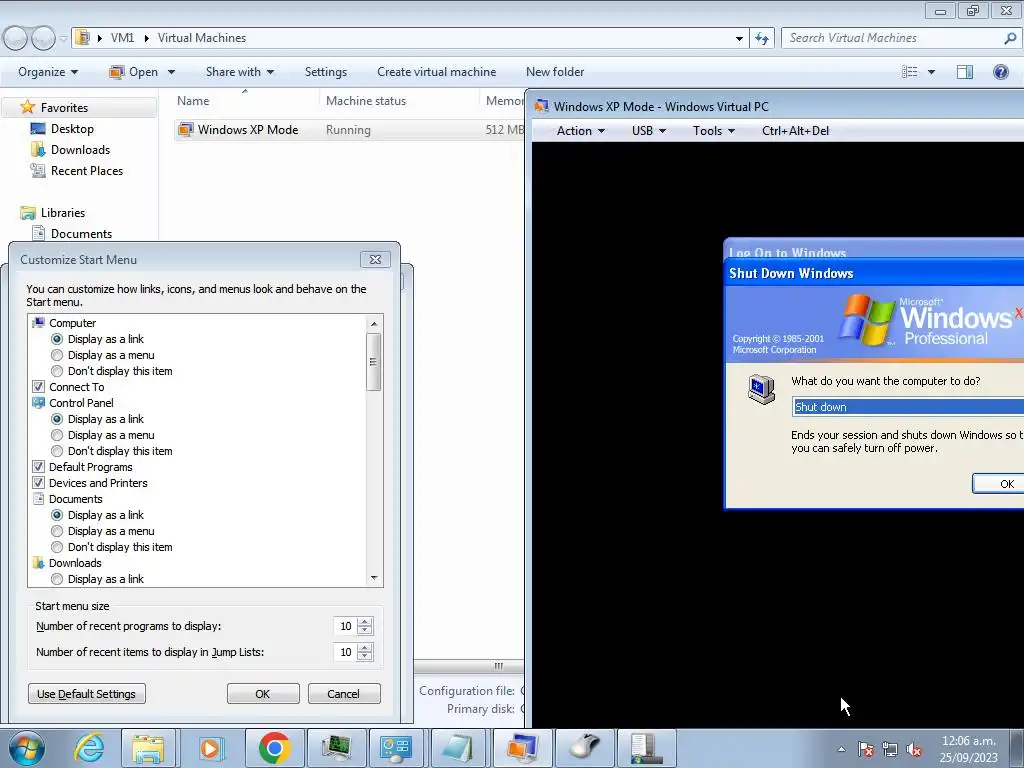The image size is (1024, 768).
Task: Select Desktop under Favorites
Action: coord(72,129)
